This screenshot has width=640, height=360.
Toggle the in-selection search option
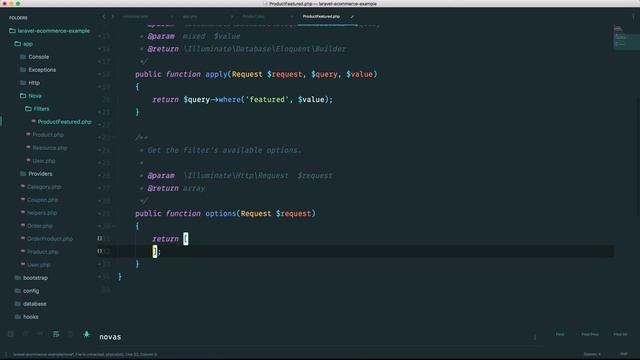(x=71, y=334)
